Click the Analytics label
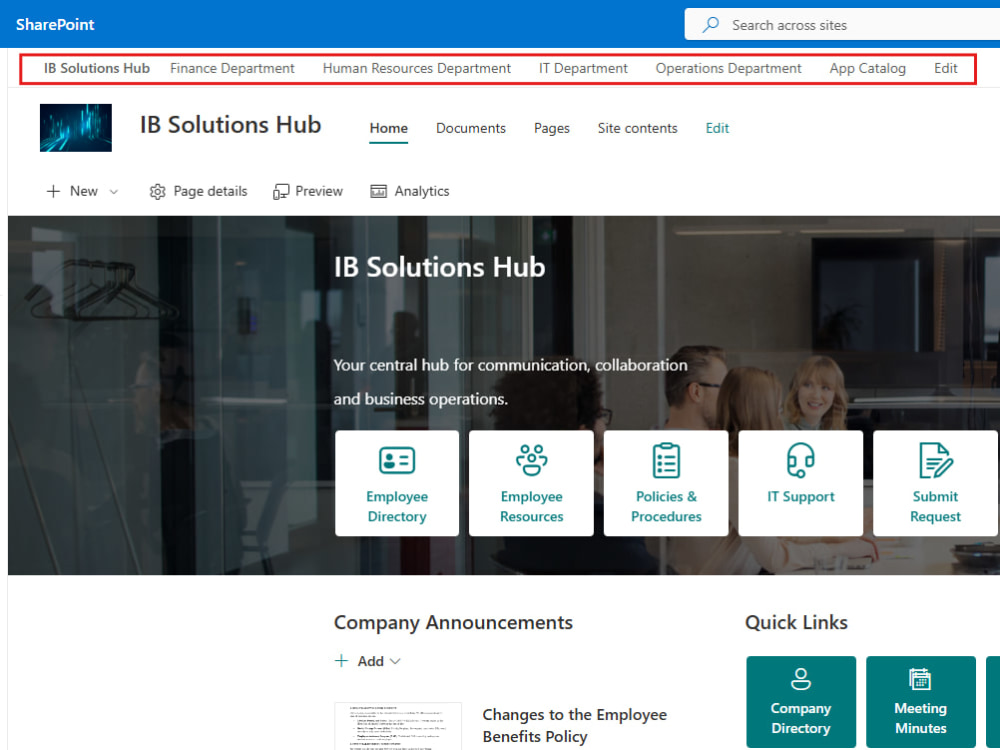 422,191
